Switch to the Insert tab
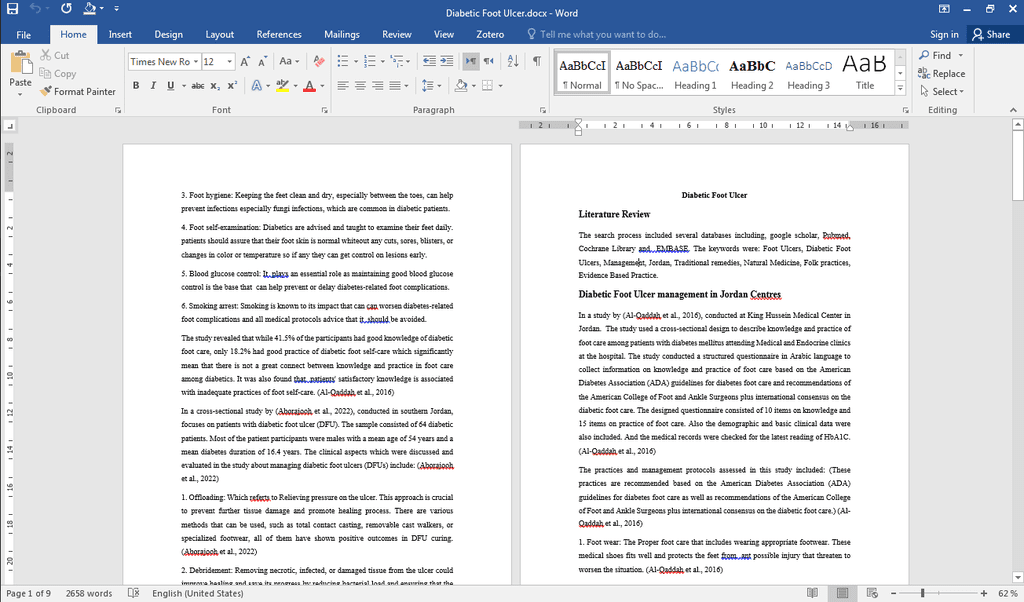 point(120,35)
